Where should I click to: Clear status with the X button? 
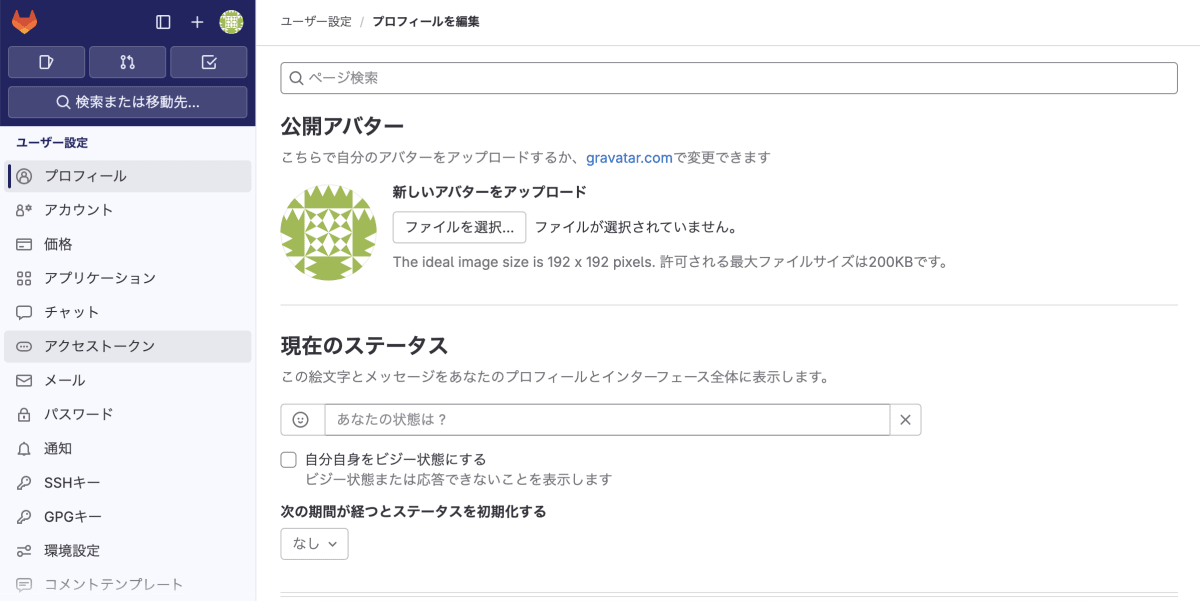pos(905,419)
